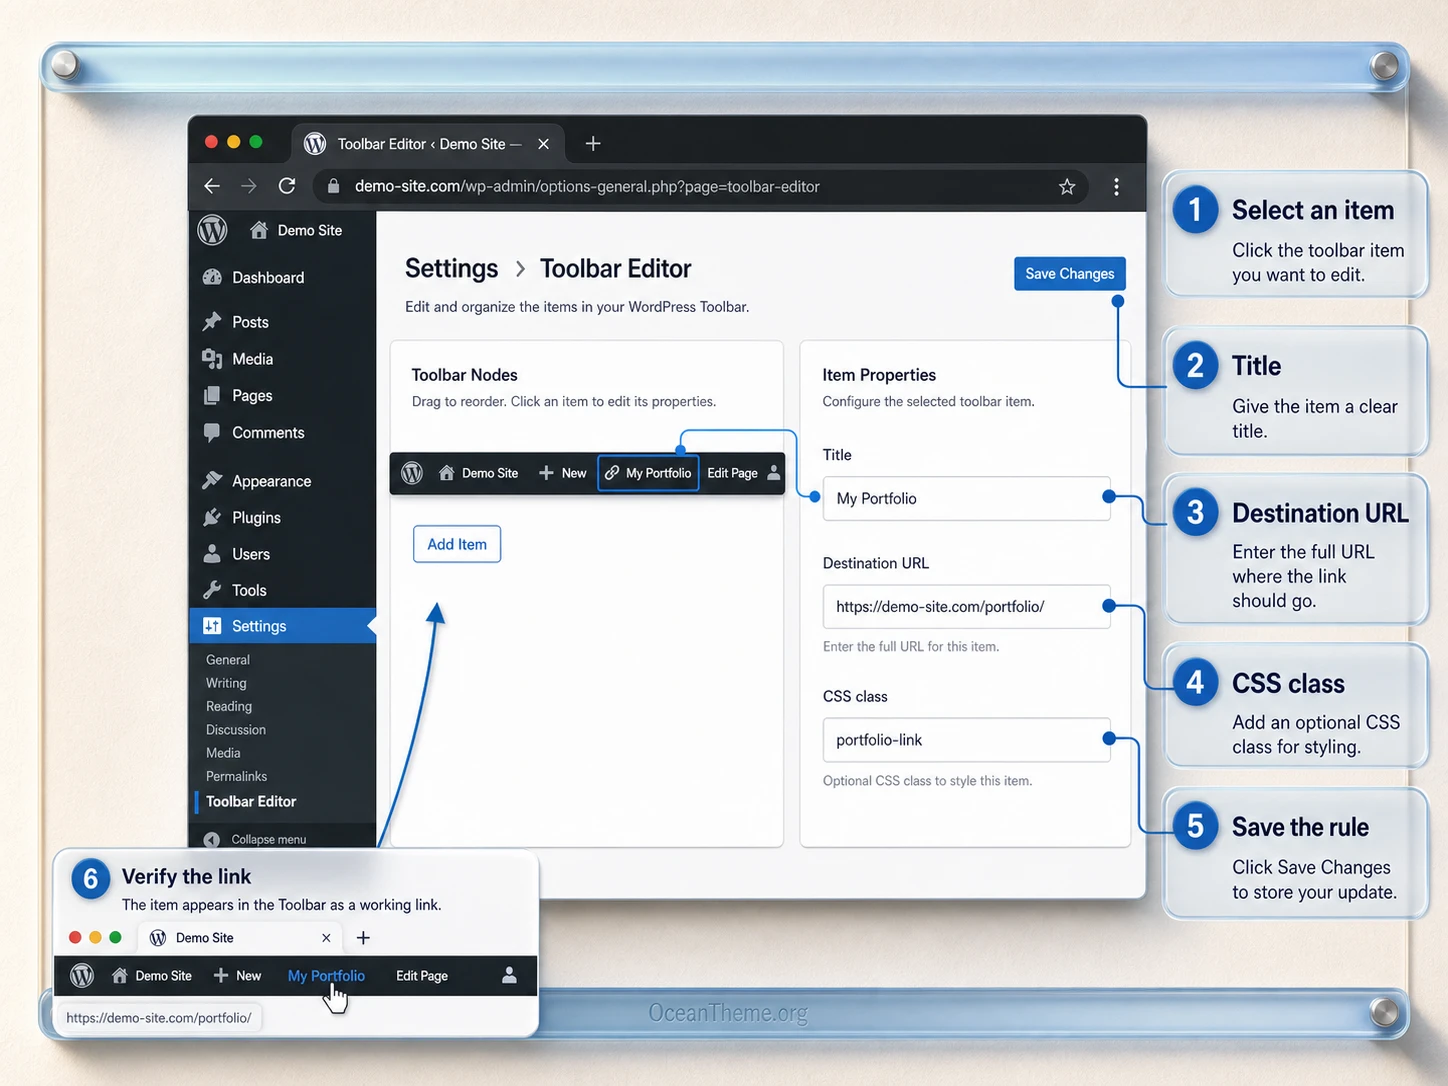Click the Demo Site home icon in admin bar
This screenshot has width=1448, height=1086.
[x=259, y=230]
